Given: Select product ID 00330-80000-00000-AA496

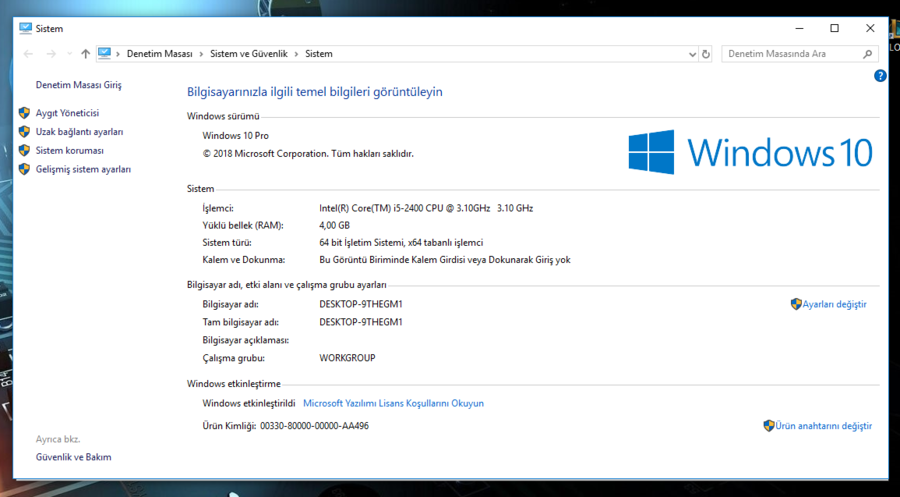Looking at the screenshot, I should tap(315, 426).
